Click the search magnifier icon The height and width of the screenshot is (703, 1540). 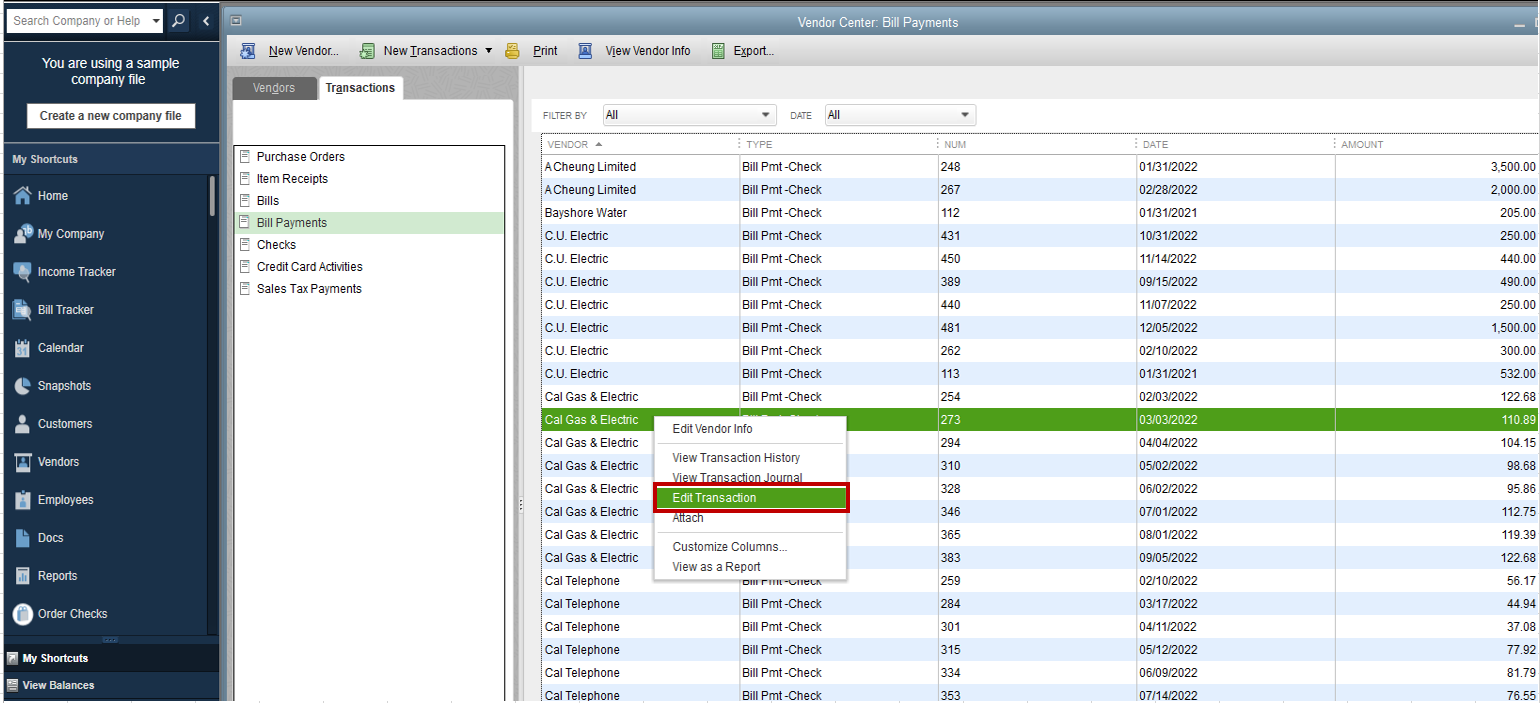pos(177,20)
